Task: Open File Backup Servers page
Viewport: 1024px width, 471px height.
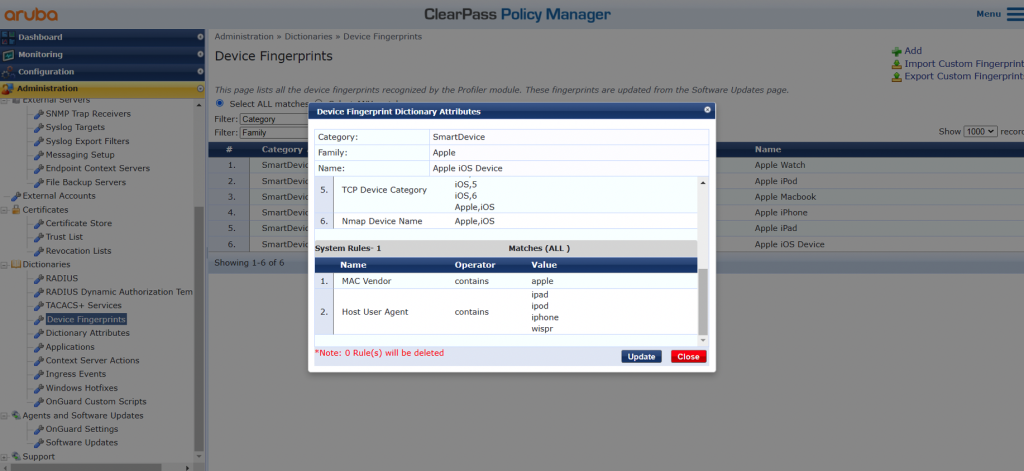Action: click(86, 182)
